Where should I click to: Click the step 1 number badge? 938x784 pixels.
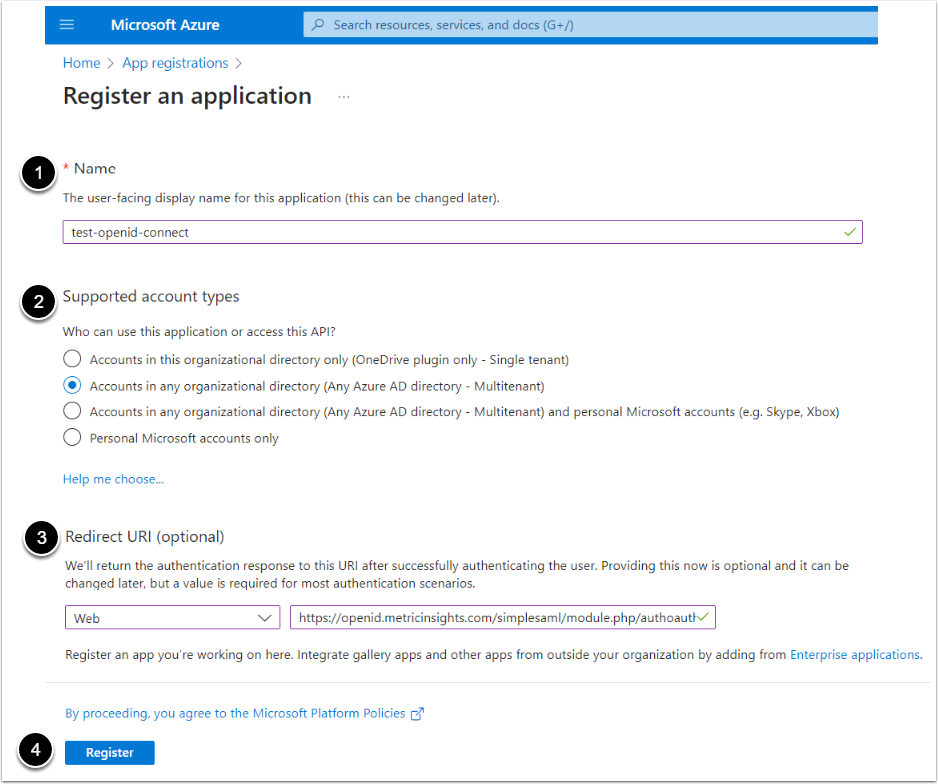tap(39, 174)
